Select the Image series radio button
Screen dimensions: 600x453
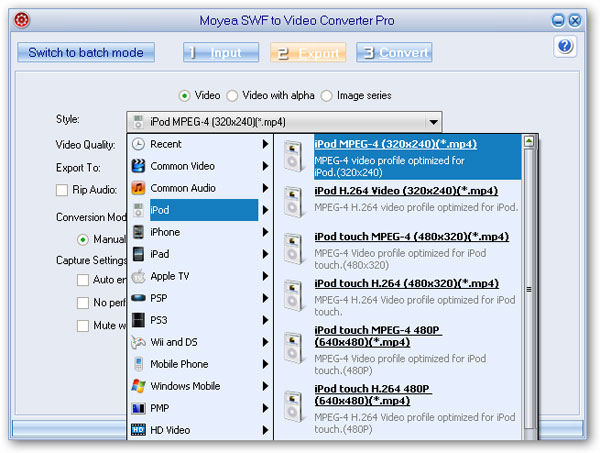326,96
